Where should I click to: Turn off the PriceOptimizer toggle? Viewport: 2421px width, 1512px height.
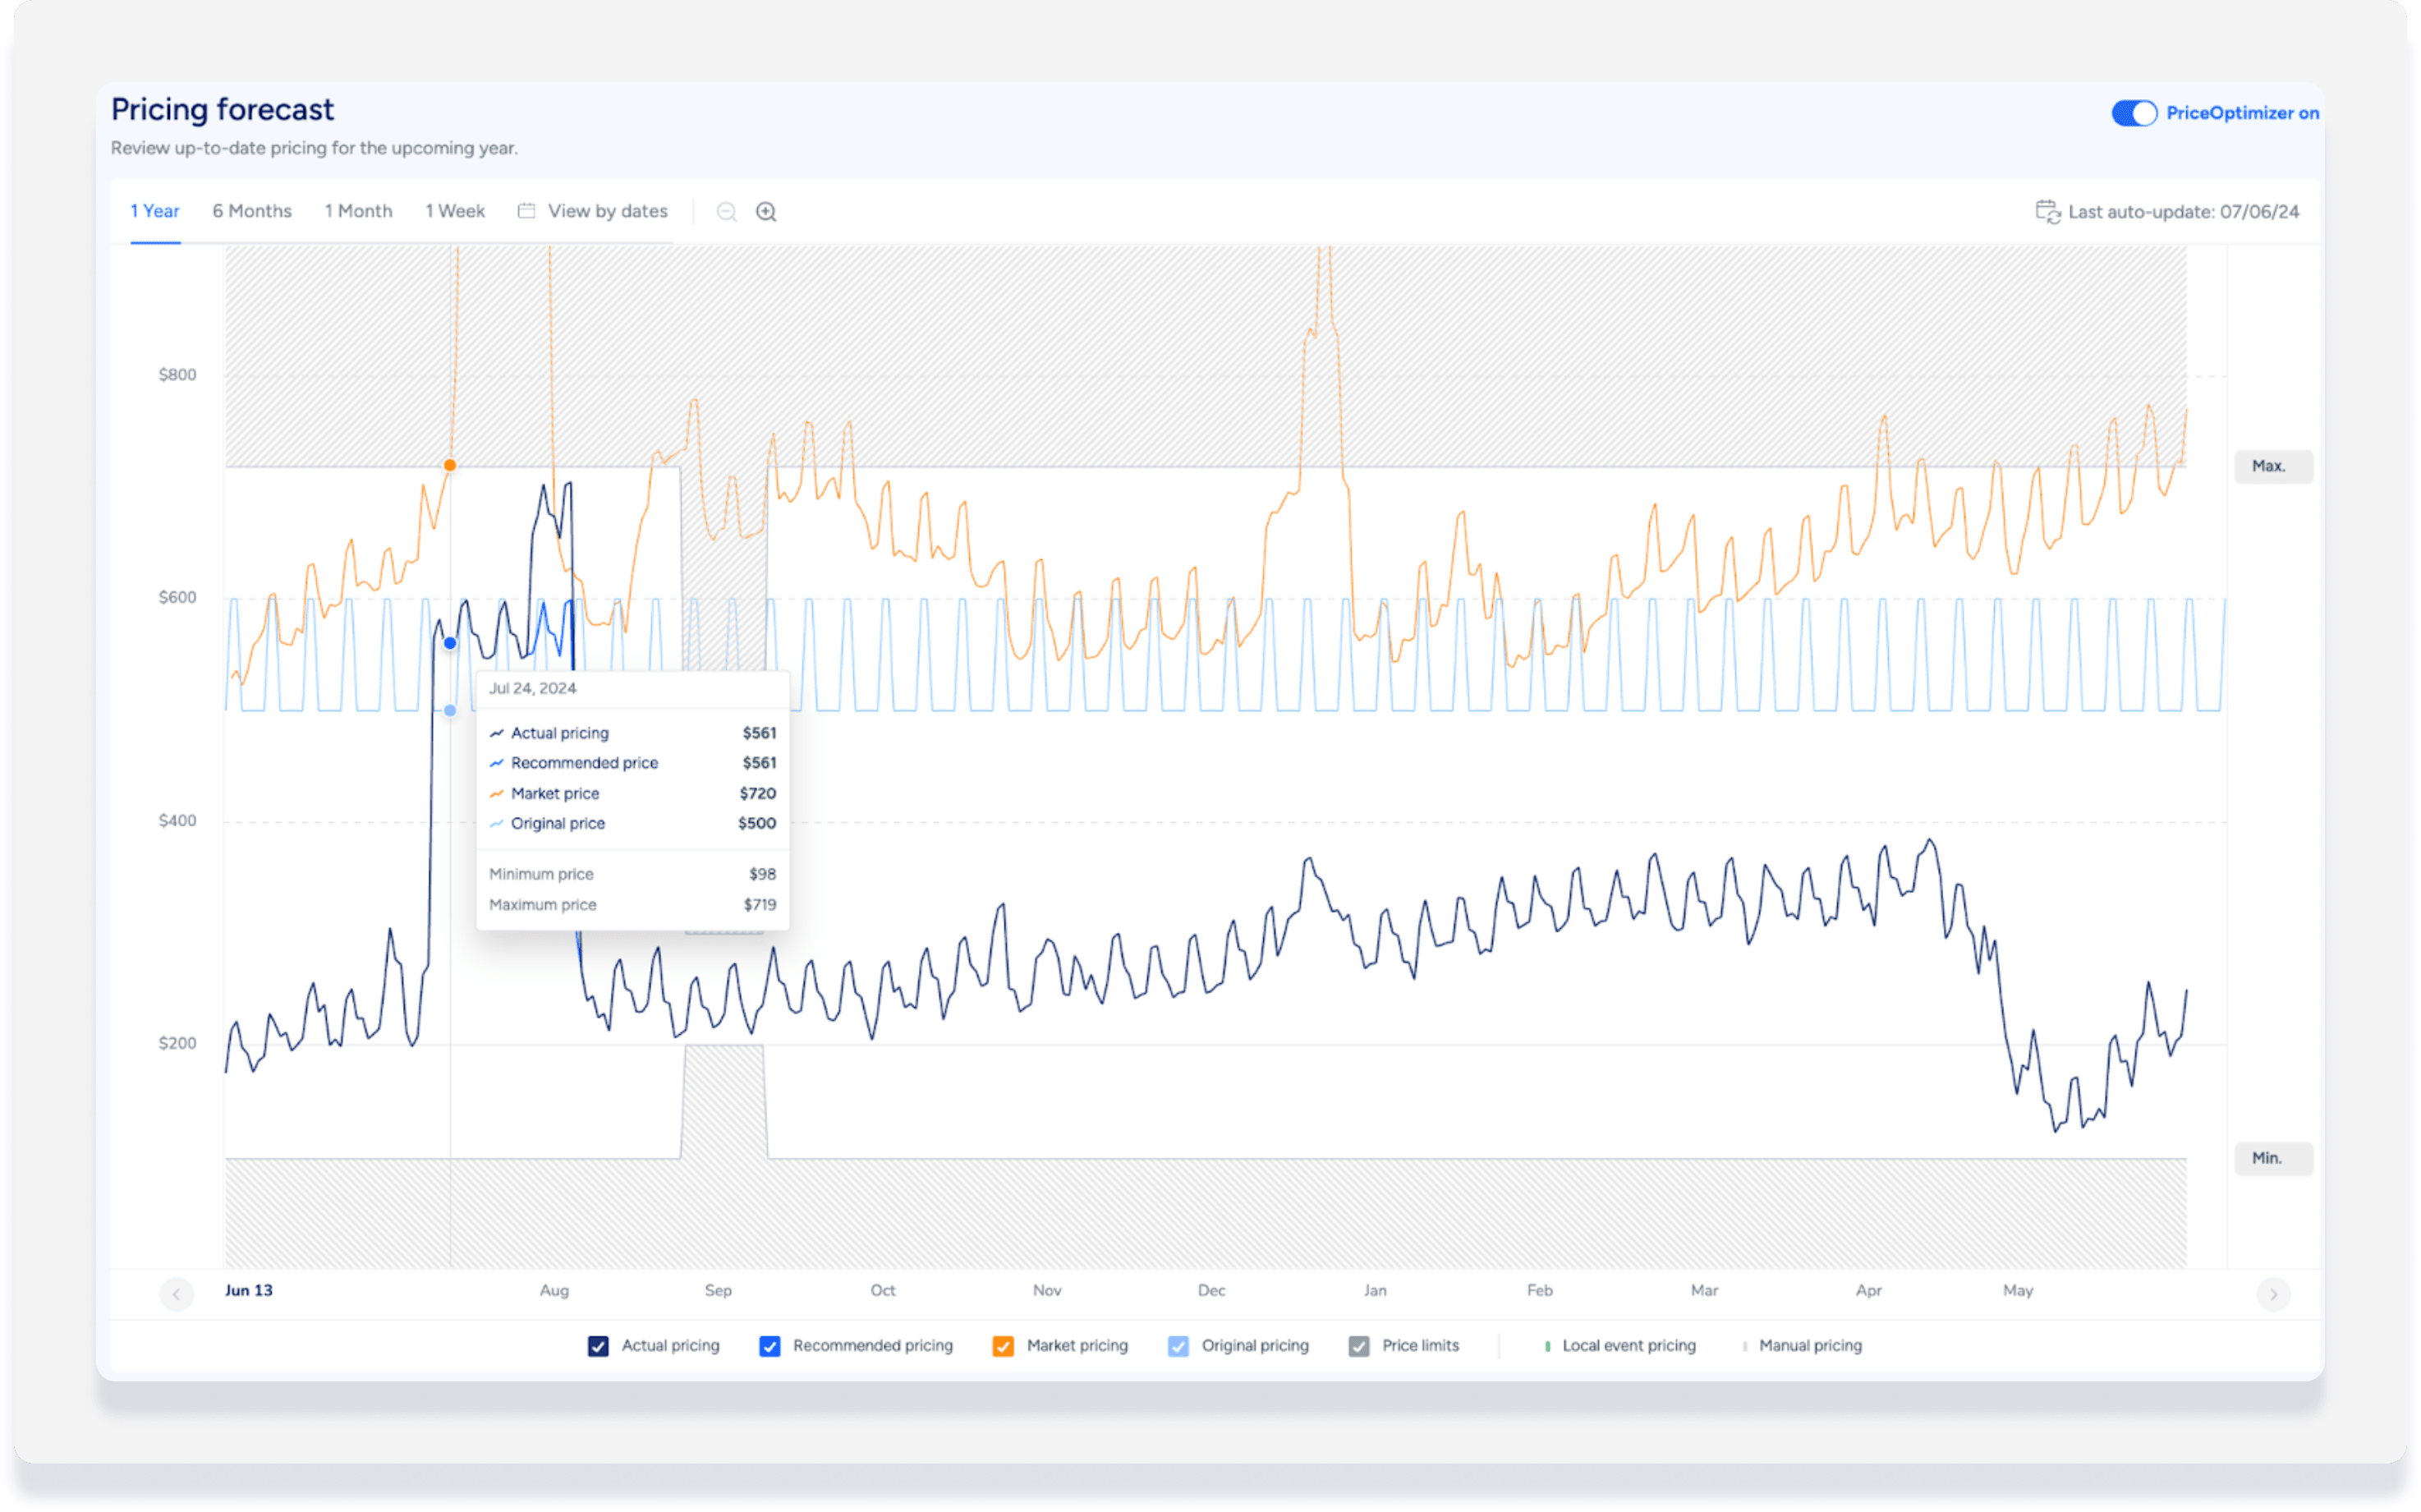point(2133,113)
